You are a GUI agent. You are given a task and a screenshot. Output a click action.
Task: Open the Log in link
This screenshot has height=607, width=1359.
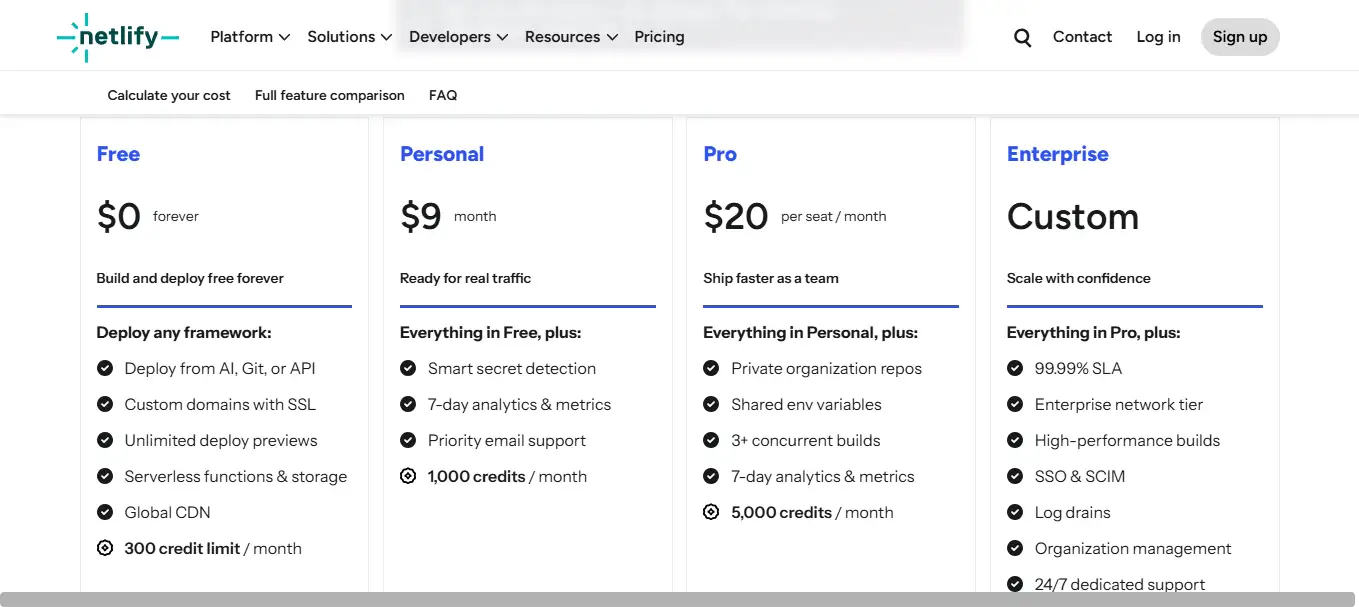[x=1158, y=37]
